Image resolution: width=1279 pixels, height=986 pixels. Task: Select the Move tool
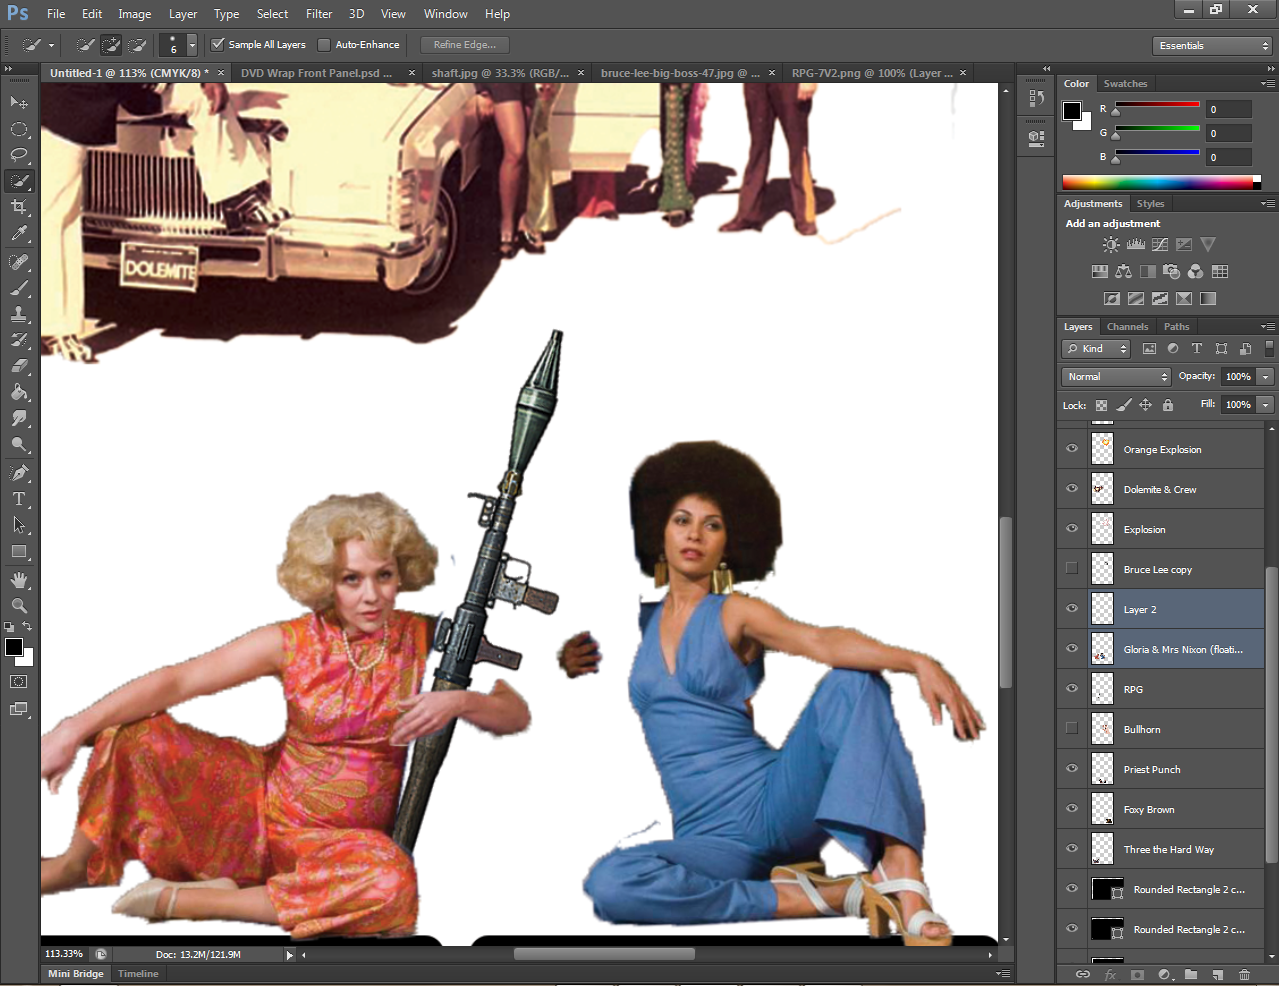[19, 102]
